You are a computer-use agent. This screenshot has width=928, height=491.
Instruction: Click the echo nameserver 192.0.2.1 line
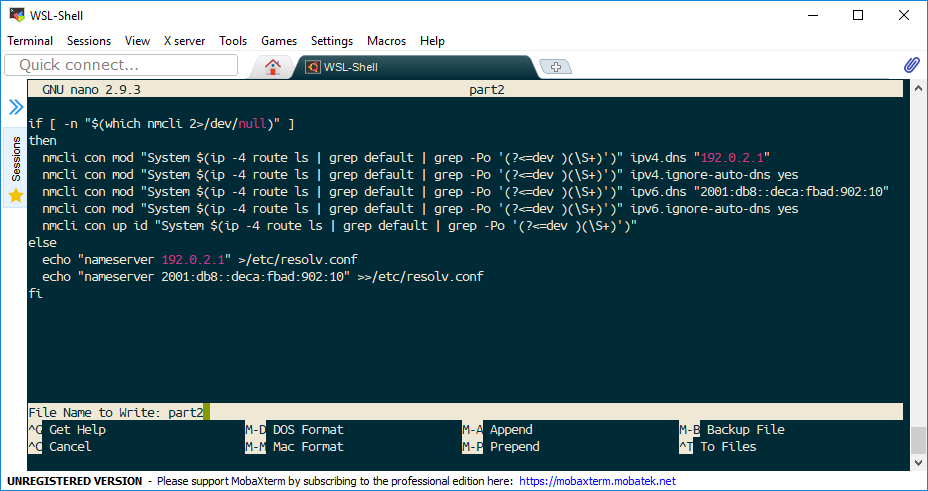point(200,260)
